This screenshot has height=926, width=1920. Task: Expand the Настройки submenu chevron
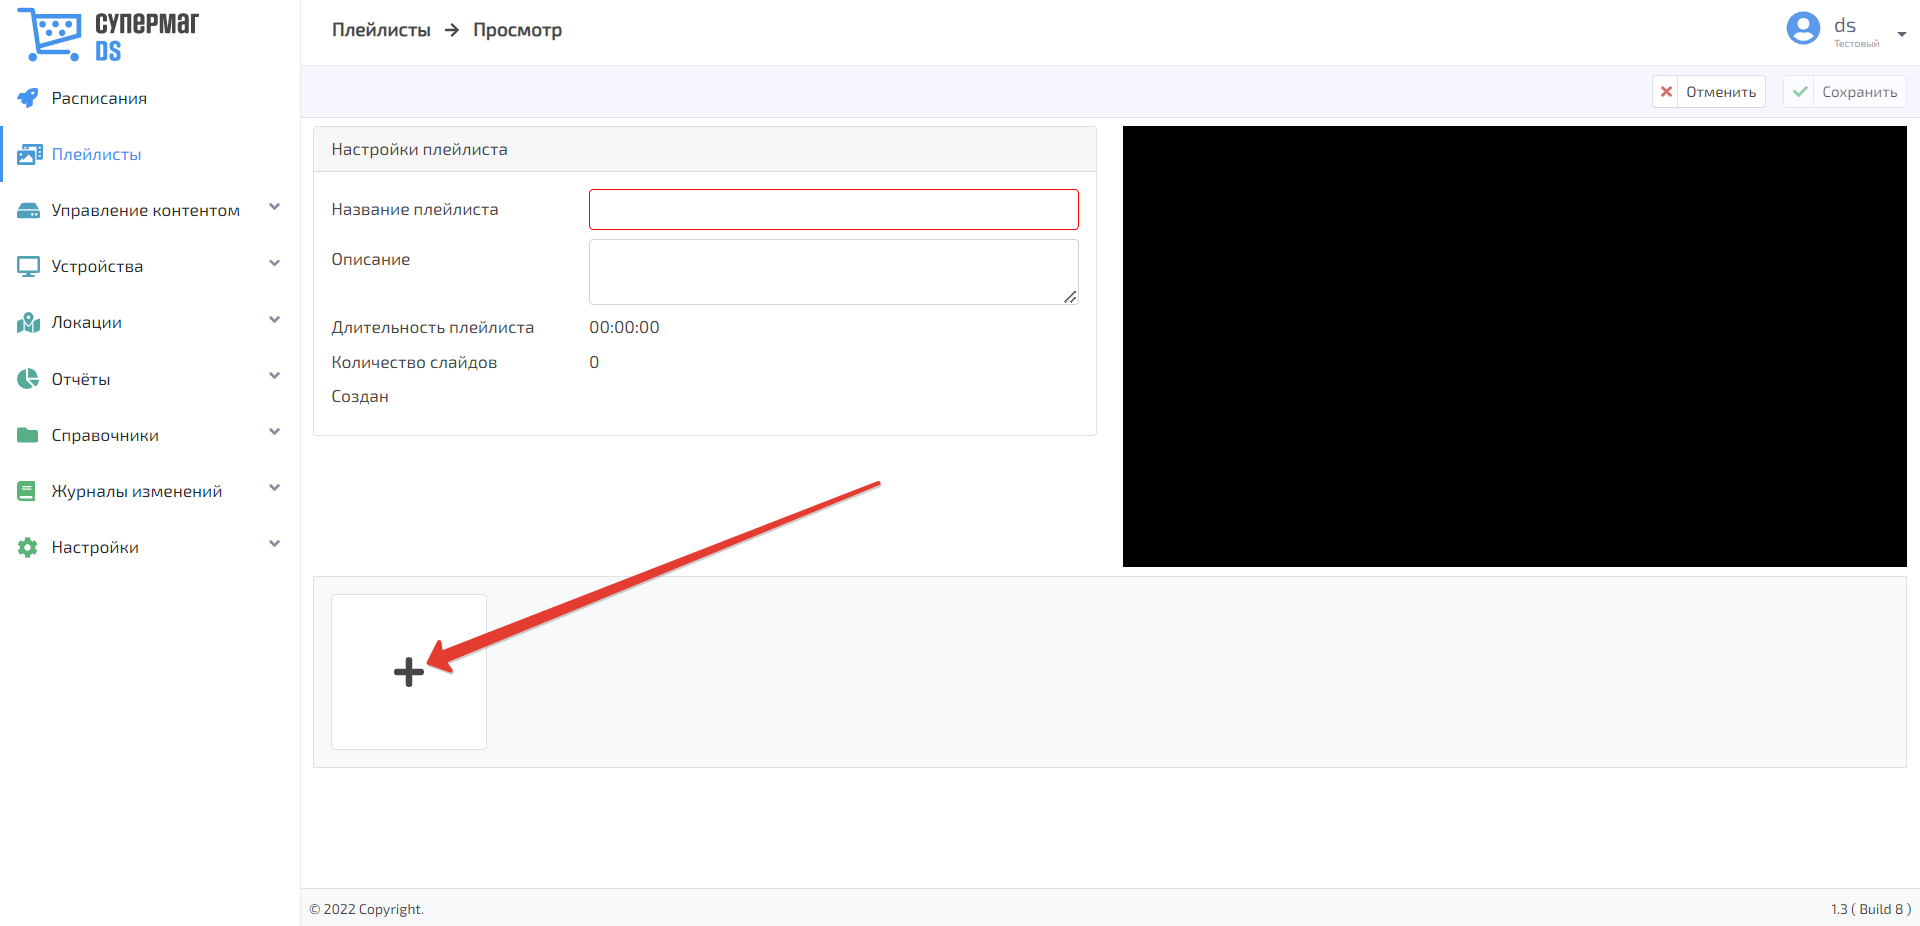tap(274, 544)
